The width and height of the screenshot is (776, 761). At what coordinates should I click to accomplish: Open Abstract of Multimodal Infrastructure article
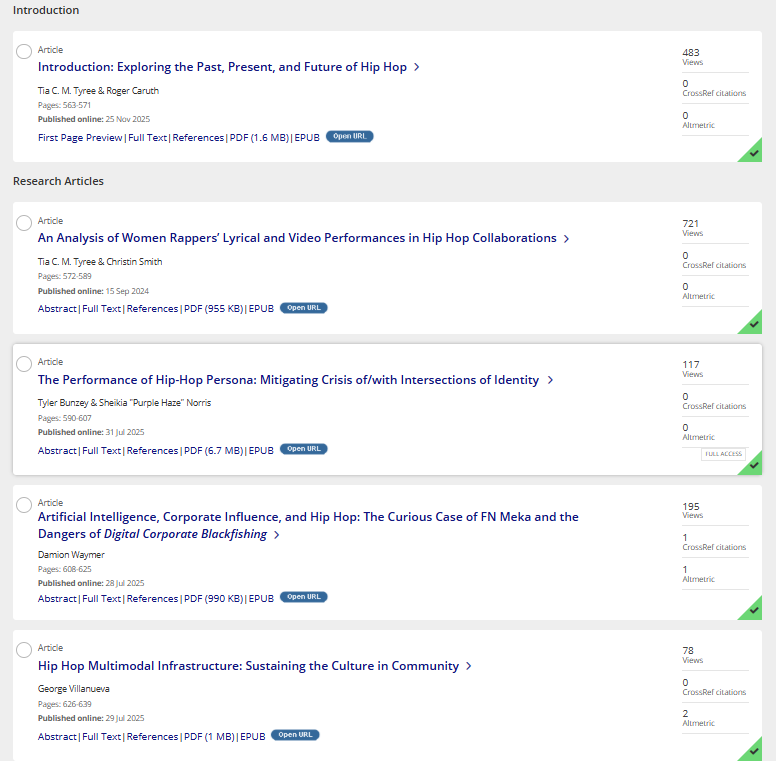pyautogui.click(x=57, y=737)
